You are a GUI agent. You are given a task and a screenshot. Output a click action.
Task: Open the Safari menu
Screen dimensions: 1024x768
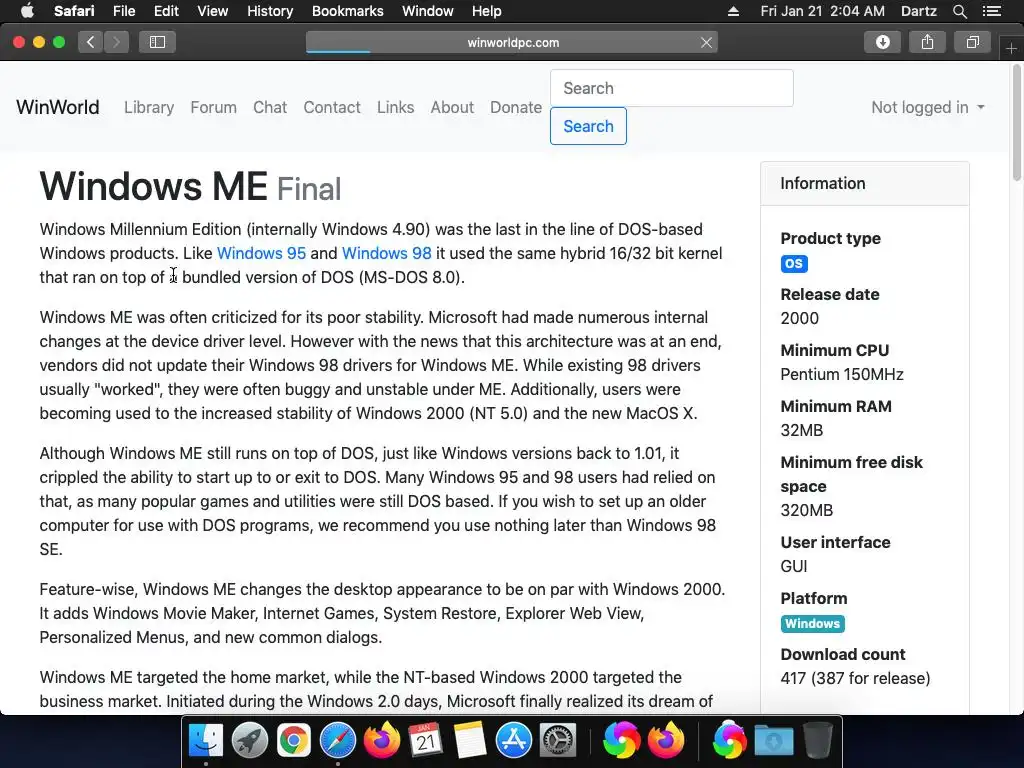coord(74,11)
